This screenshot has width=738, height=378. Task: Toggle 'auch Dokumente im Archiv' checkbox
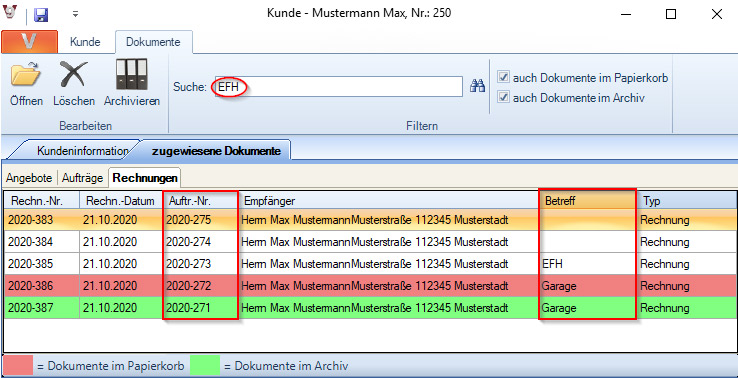click(x=504, y=98)
